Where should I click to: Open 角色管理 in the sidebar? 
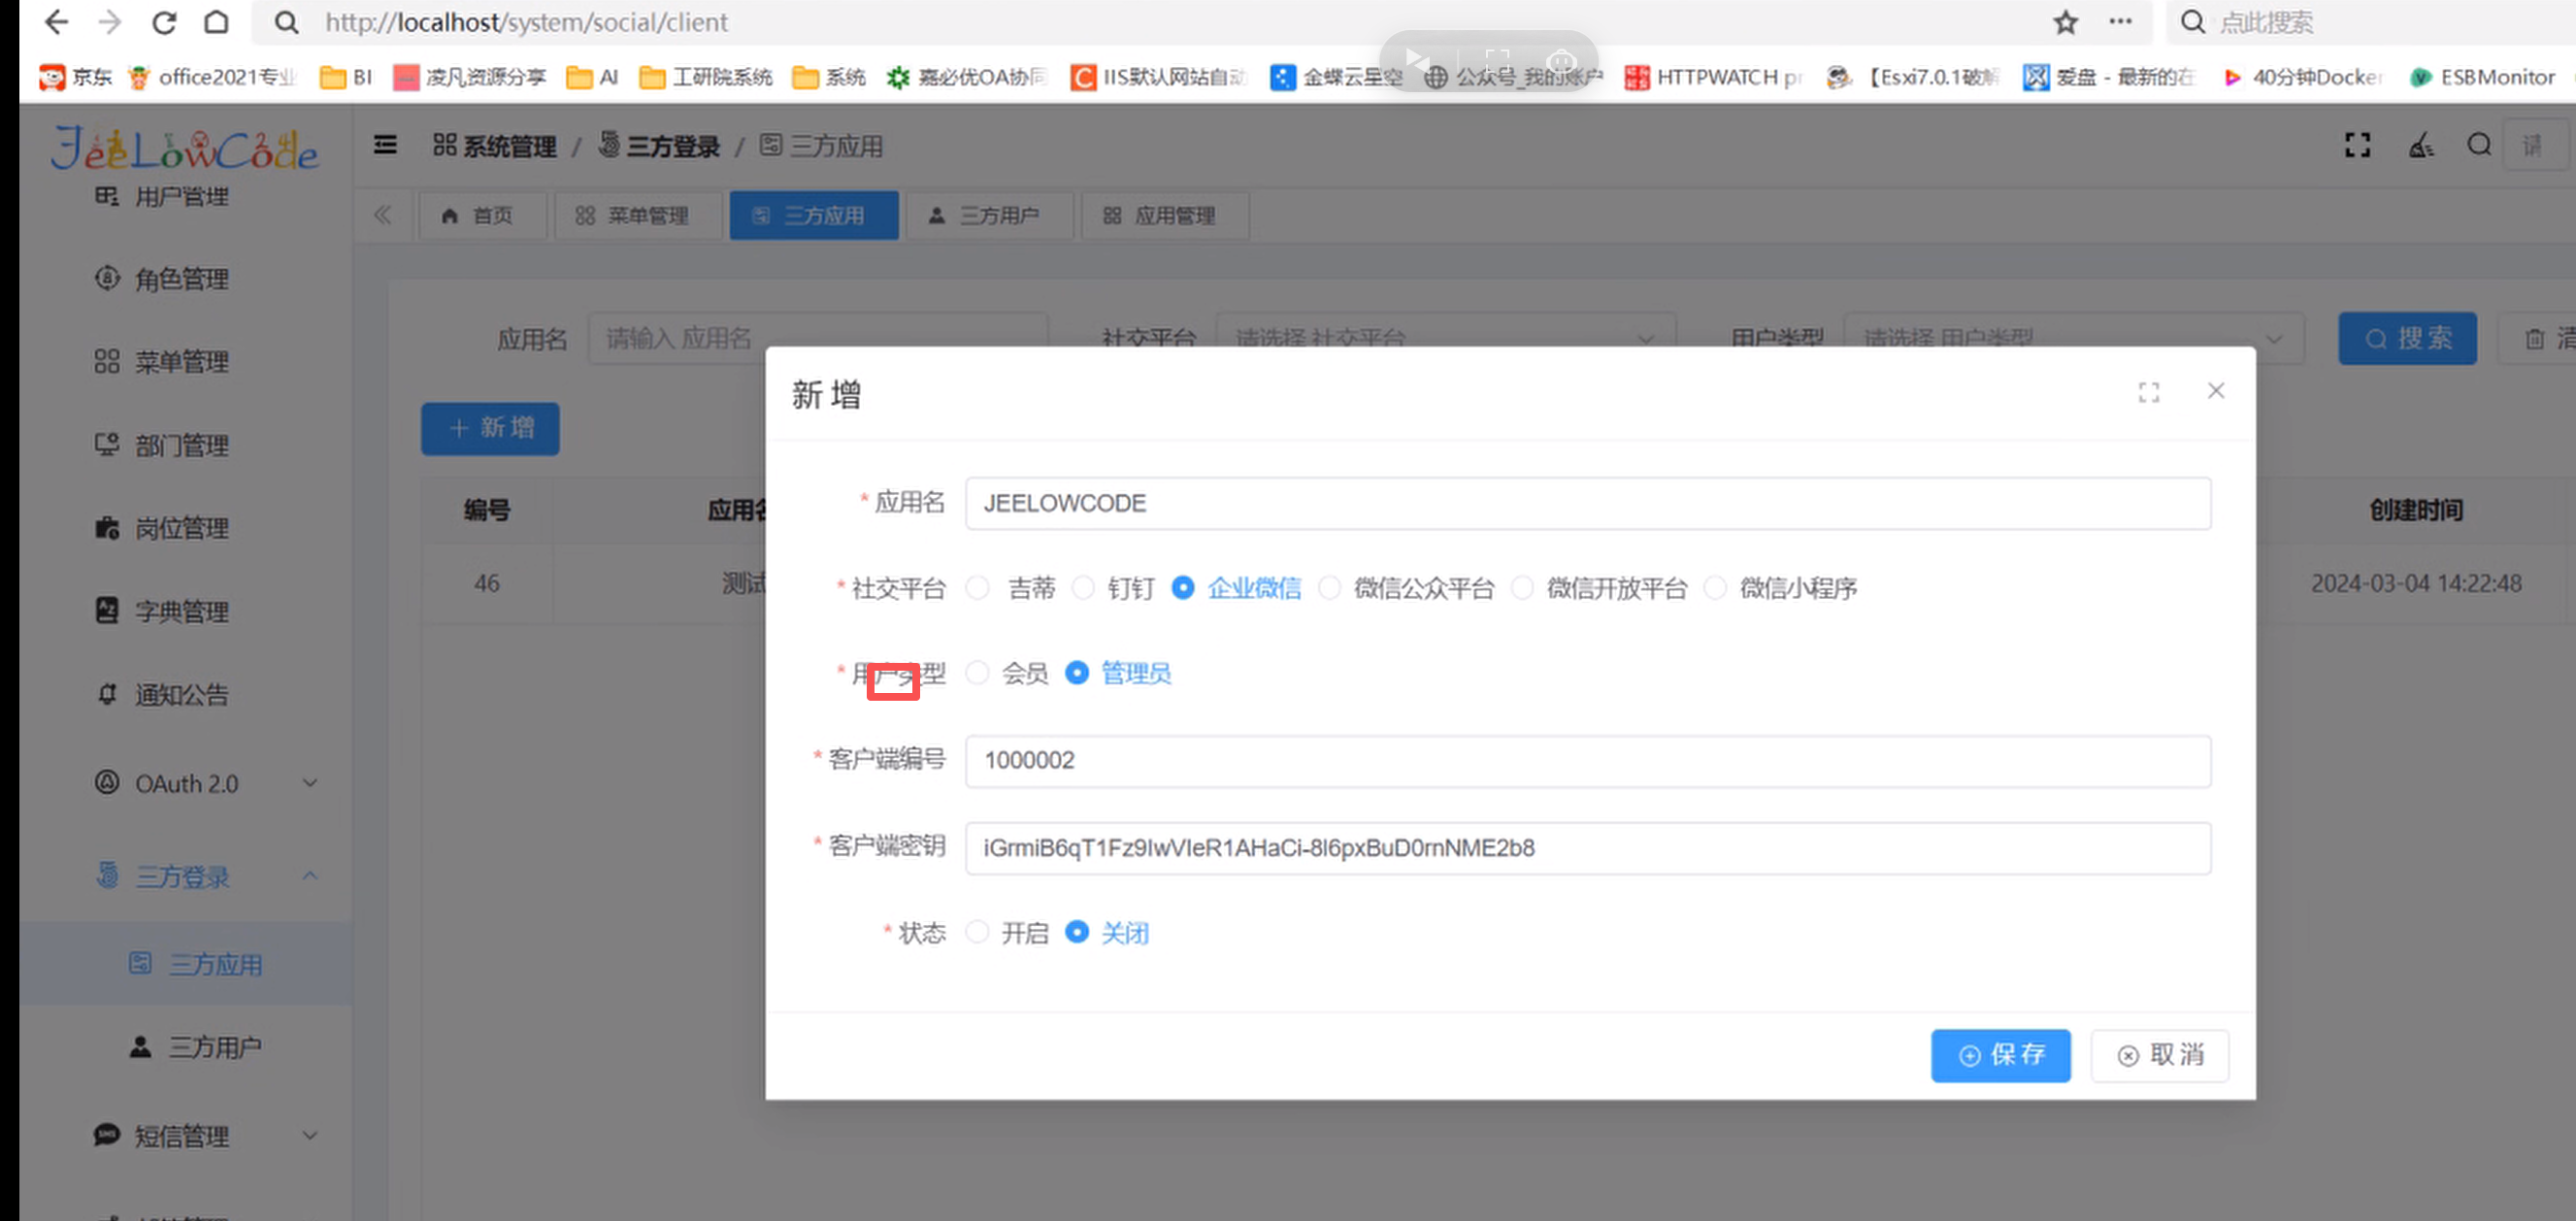coord(181,279)
